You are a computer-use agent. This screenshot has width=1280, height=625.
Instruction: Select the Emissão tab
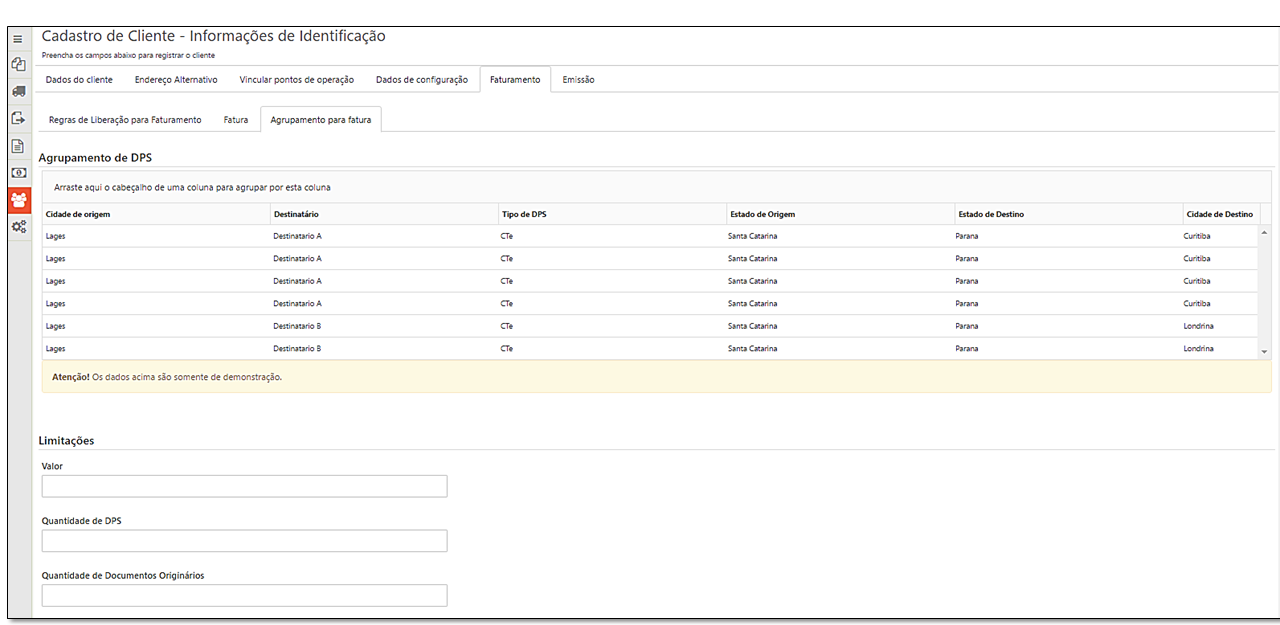pyautogui.click(x=578, y=80)
